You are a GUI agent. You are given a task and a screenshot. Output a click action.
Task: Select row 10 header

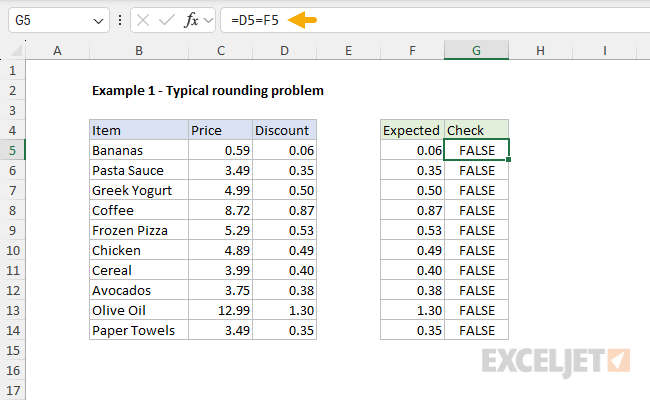(x=12, y=250)
